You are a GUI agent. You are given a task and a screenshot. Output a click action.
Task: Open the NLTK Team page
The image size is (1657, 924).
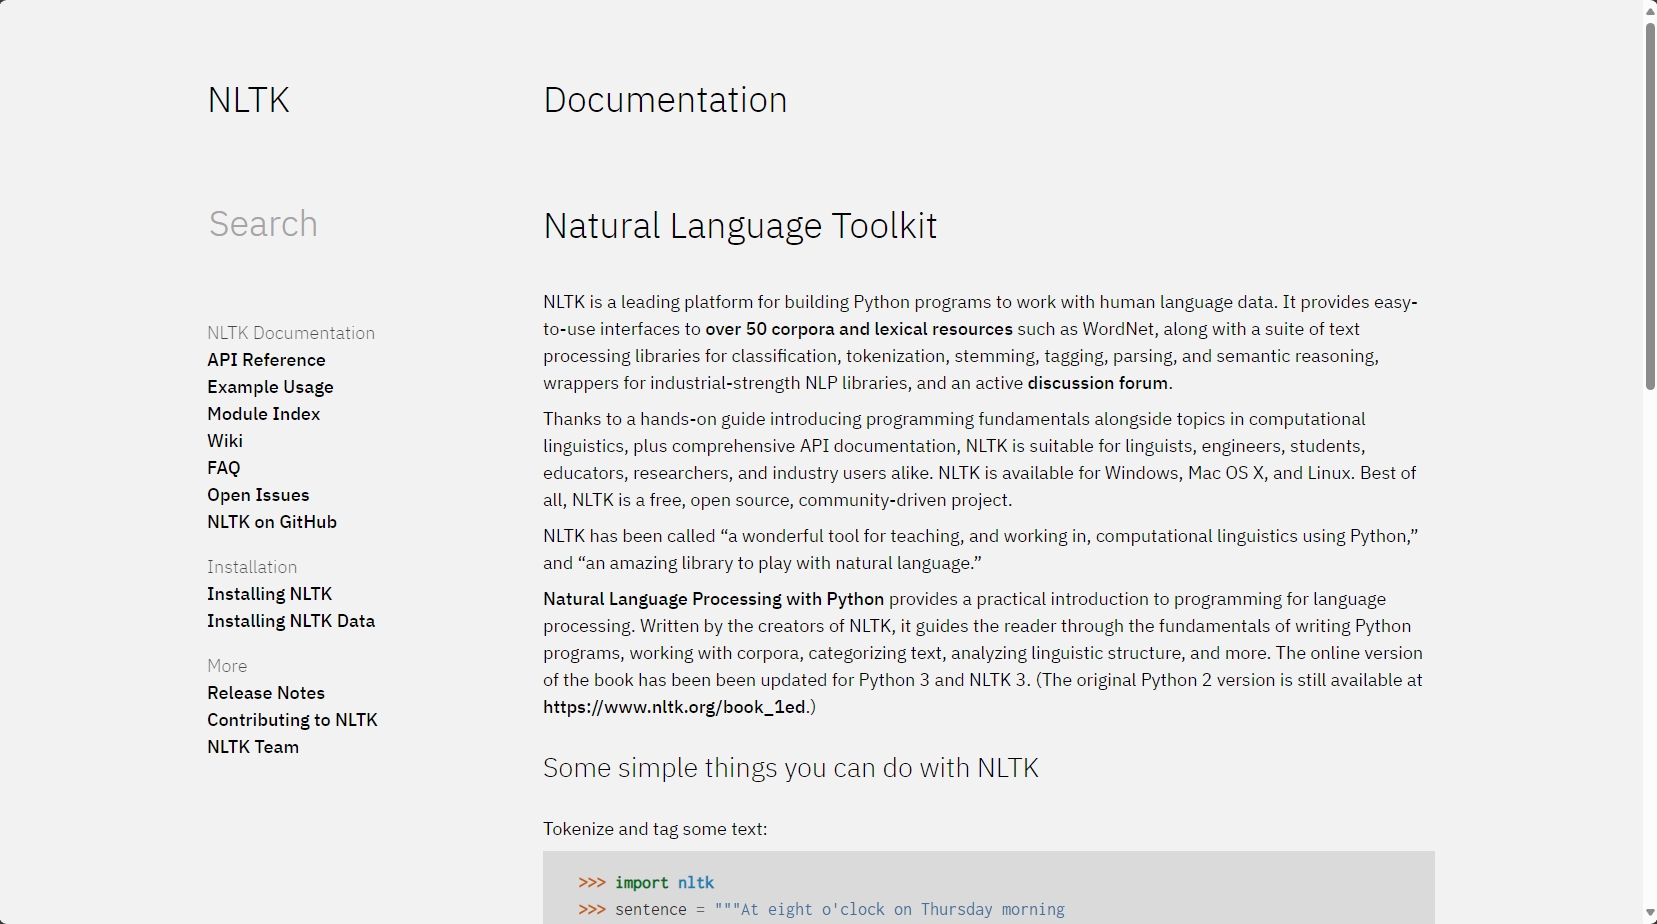253,747
